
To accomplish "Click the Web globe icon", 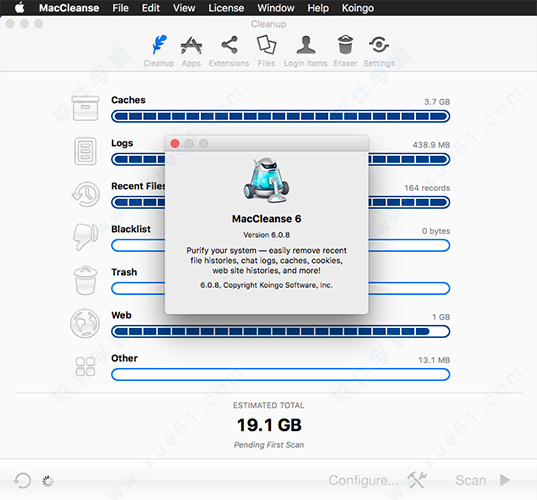I will pyautogui.click(x=85, y=323).
